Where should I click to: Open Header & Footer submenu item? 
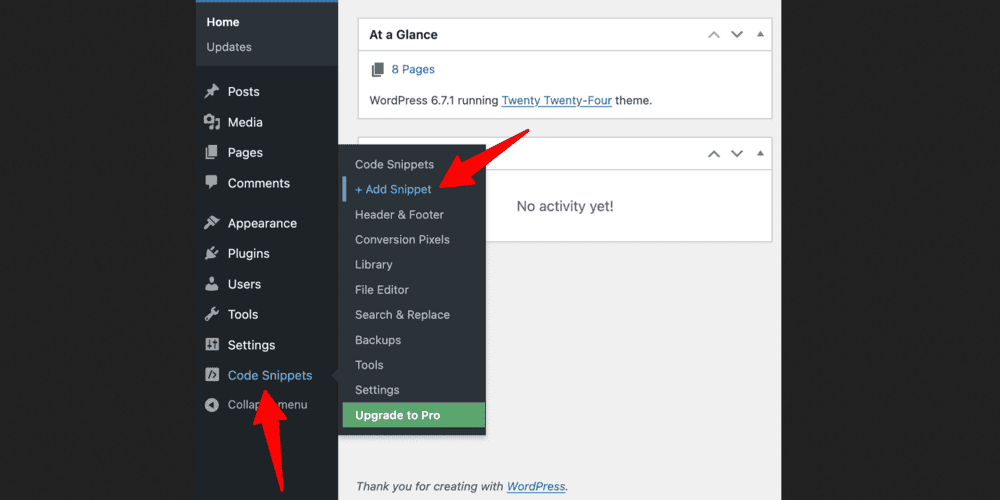coord(399,214)
